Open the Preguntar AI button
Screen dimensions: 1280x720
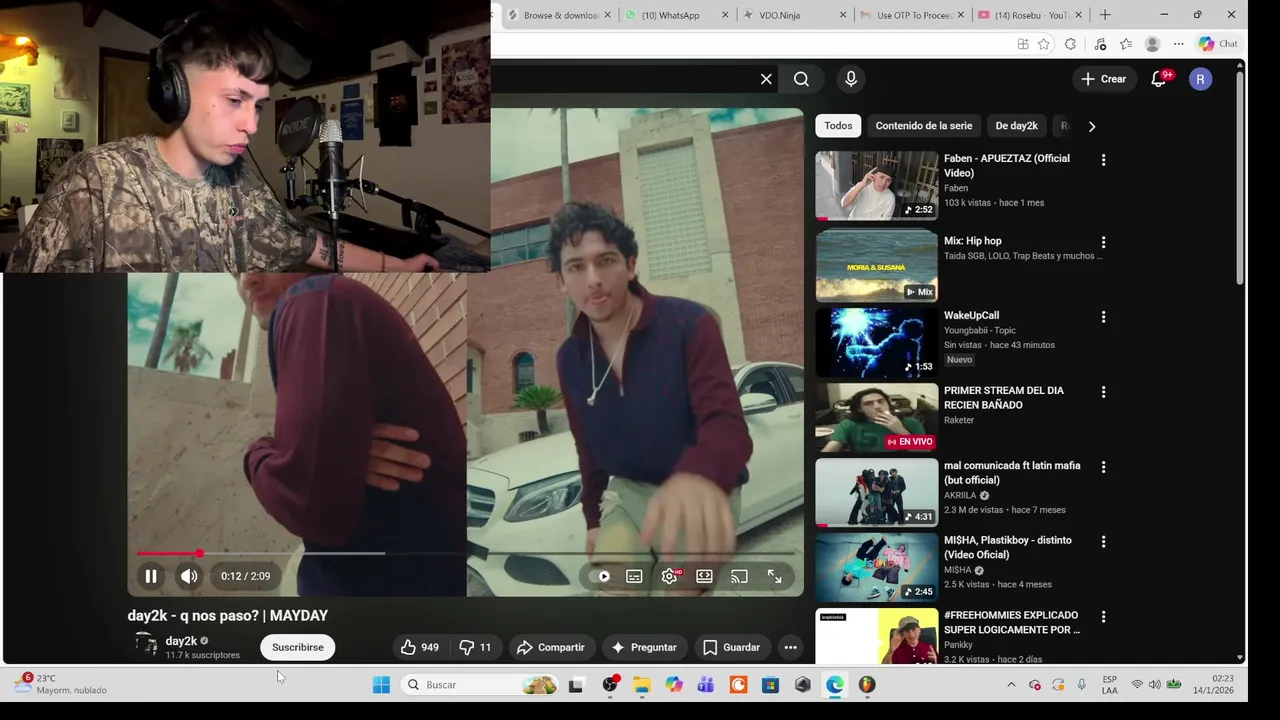click(x=644, y=647)
